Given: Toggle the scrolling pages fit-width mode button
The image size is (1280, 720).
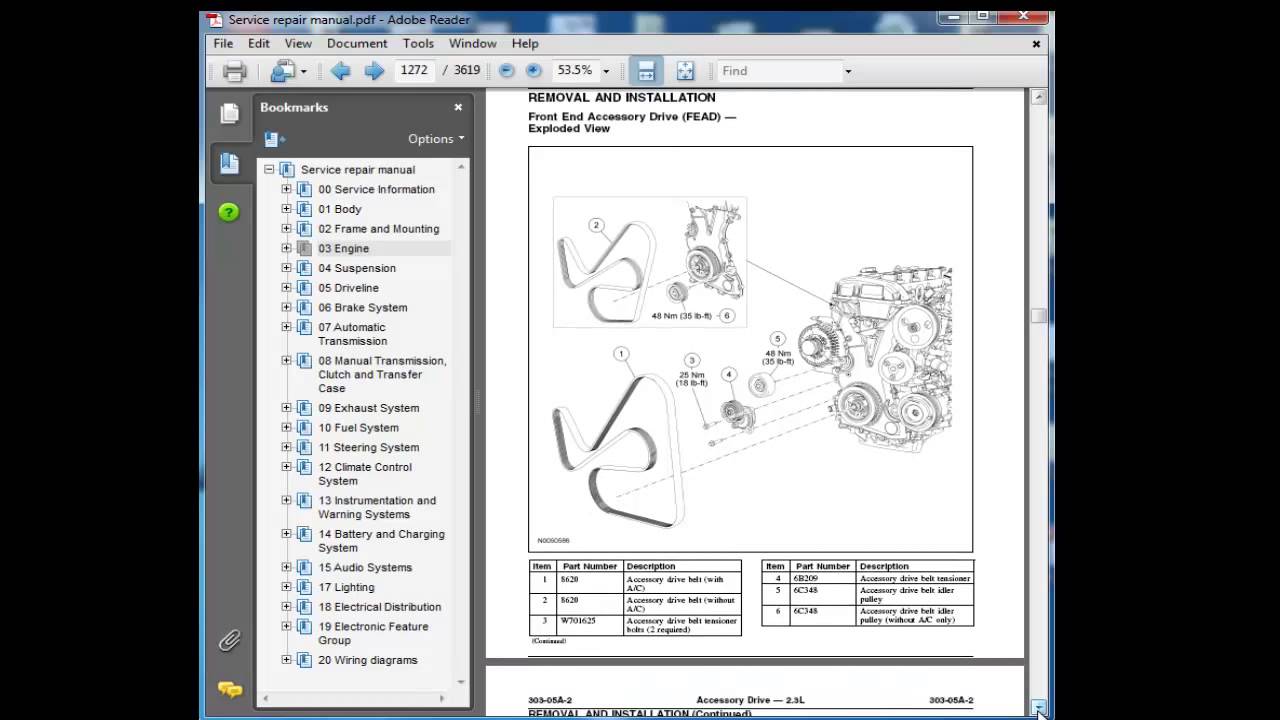Looking at the screenshot, I should [646, 71].
